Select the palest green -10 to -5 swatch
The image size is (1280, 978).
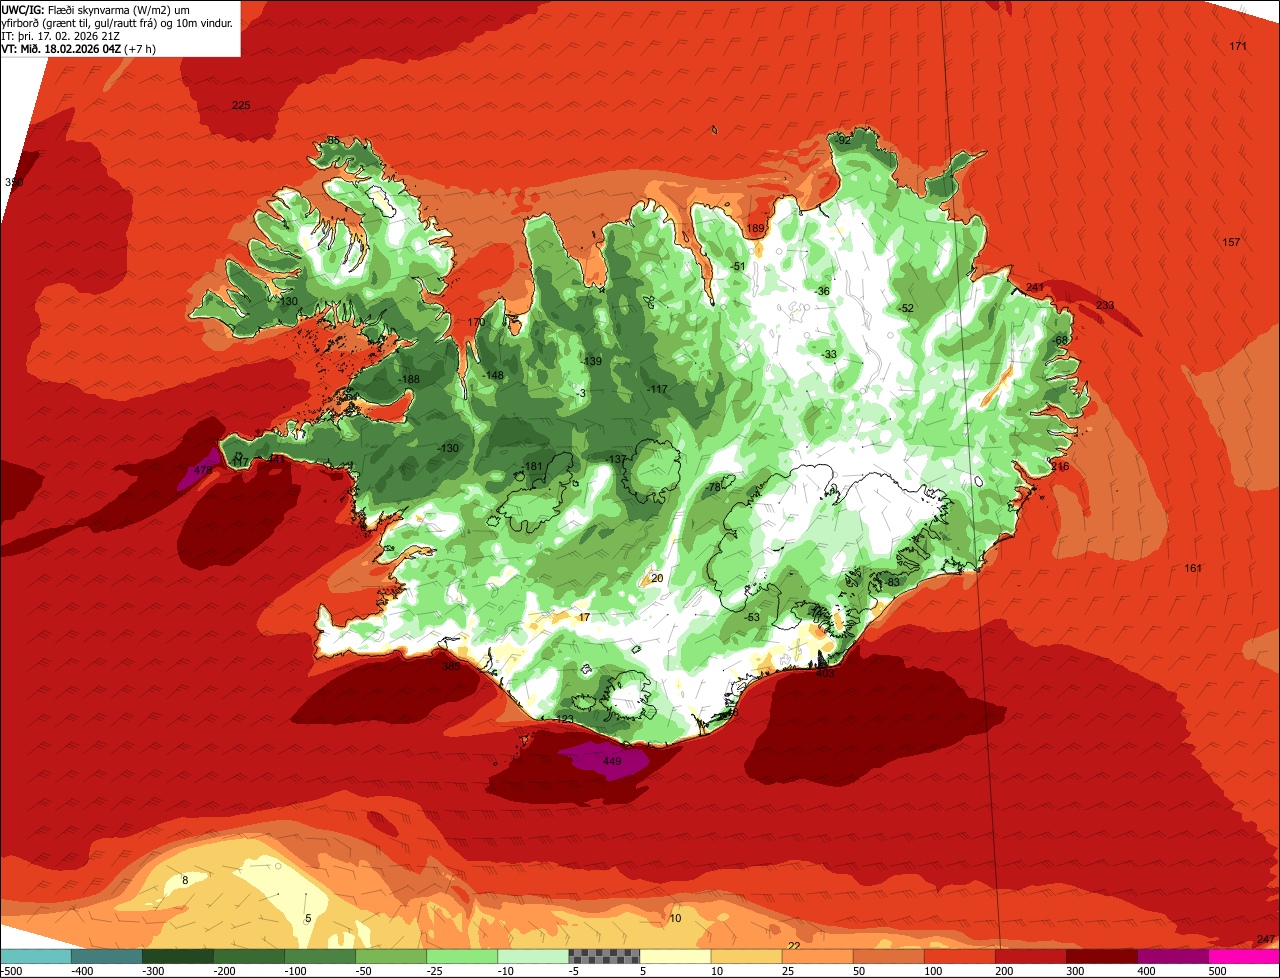click(x=533, y=957)
